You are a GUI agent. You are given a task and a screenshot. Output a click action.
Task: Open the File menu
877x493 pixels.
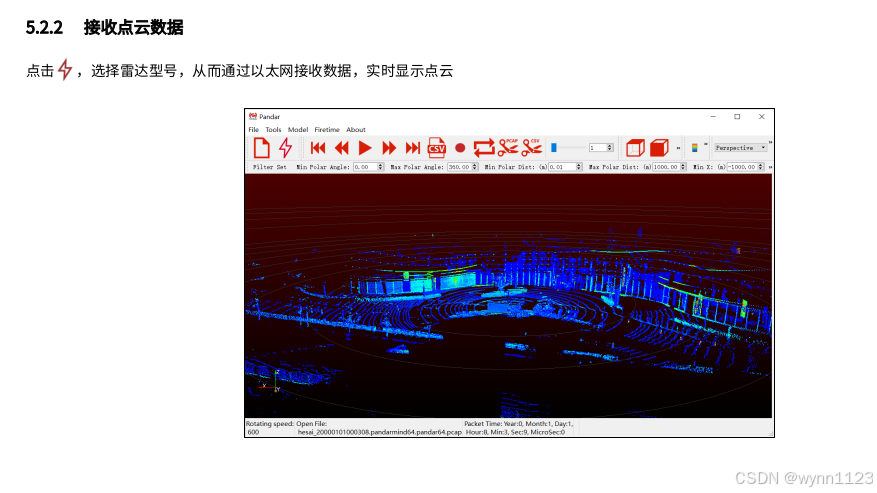click(253, 130)
